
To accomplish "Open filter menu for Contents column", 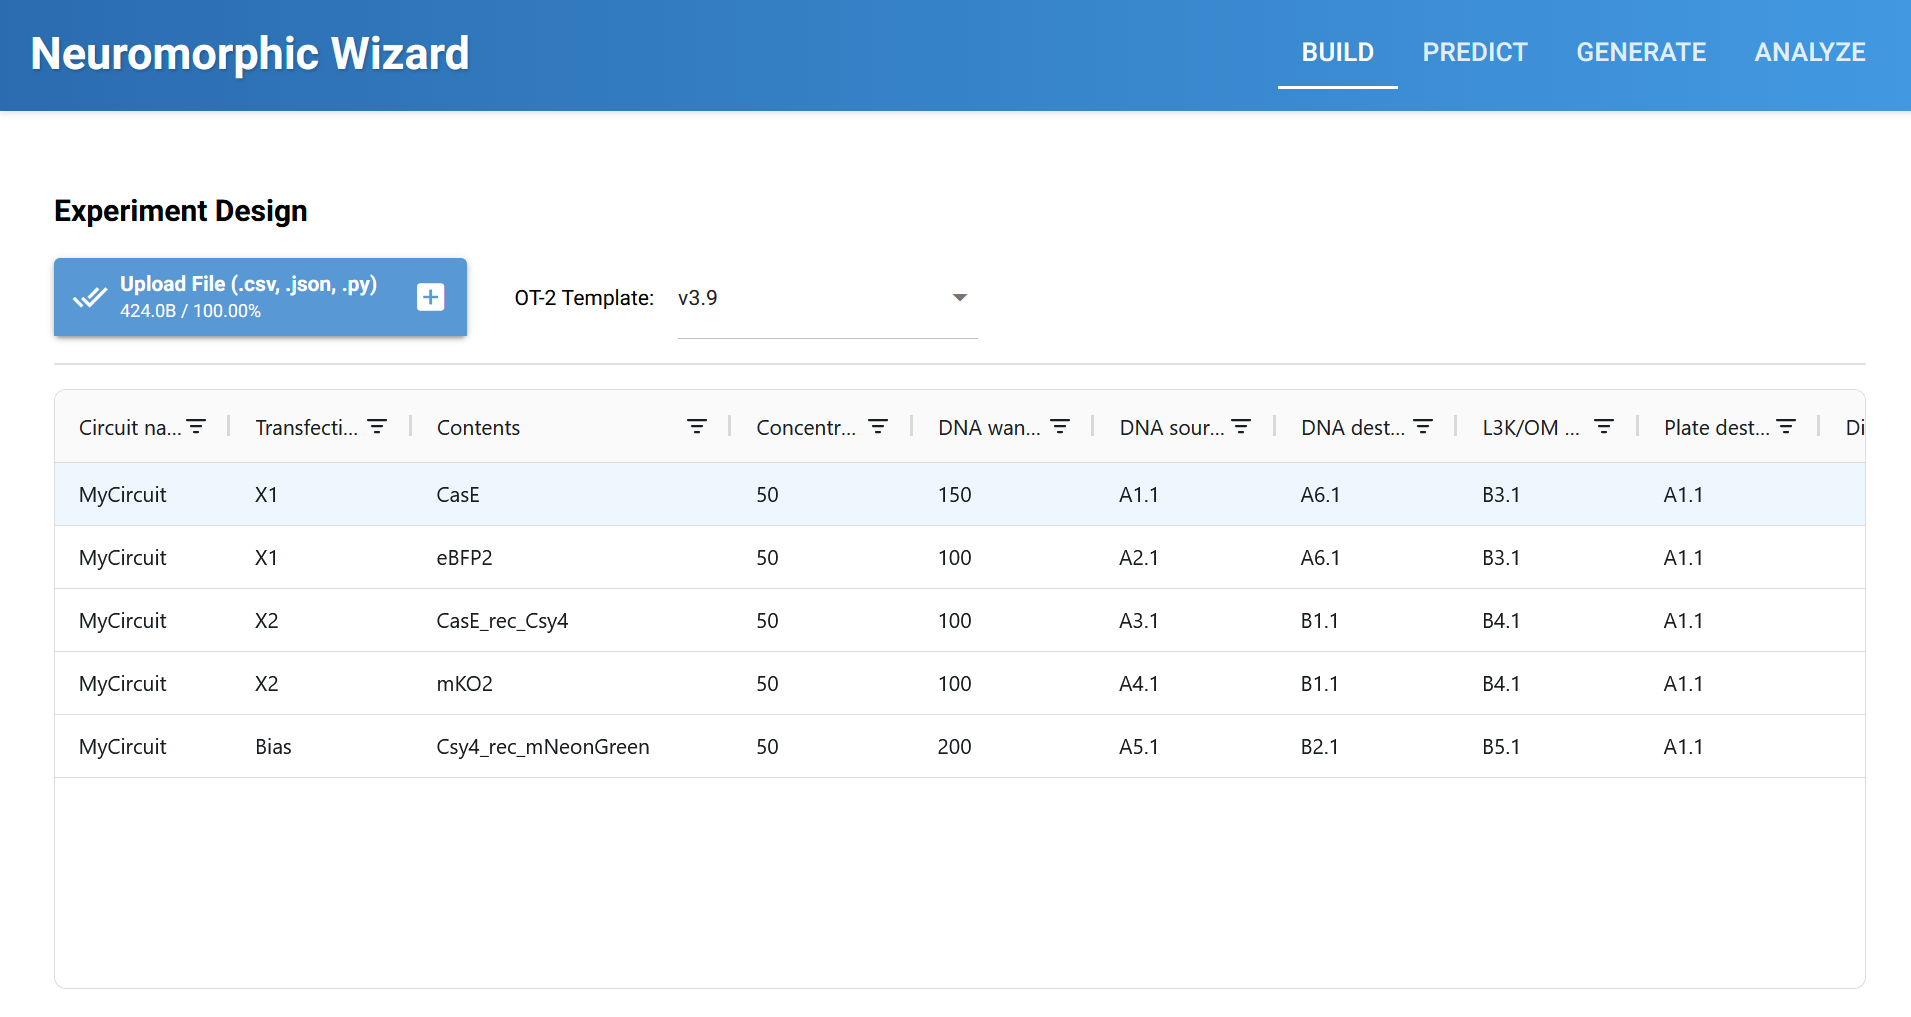I will 697,427.
